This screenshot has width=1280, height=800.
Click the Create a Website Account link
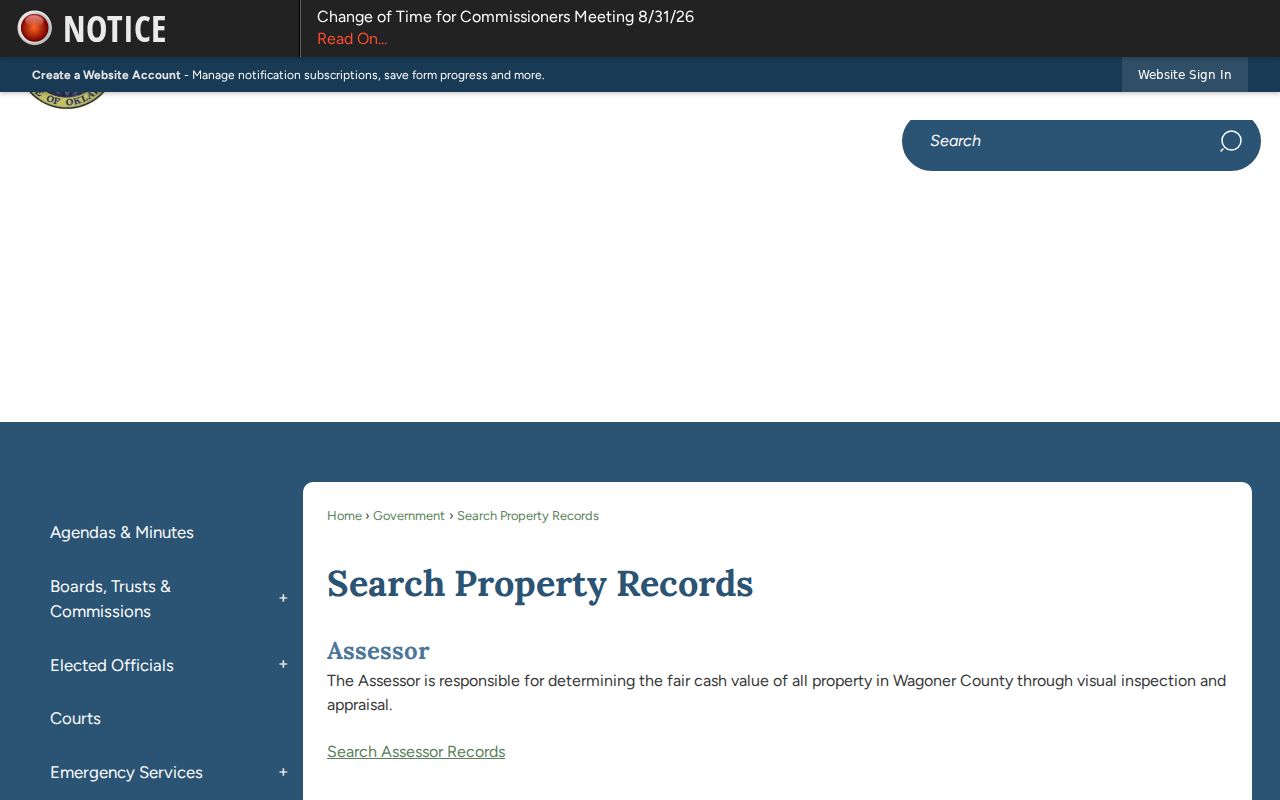(x=106, y=75)
